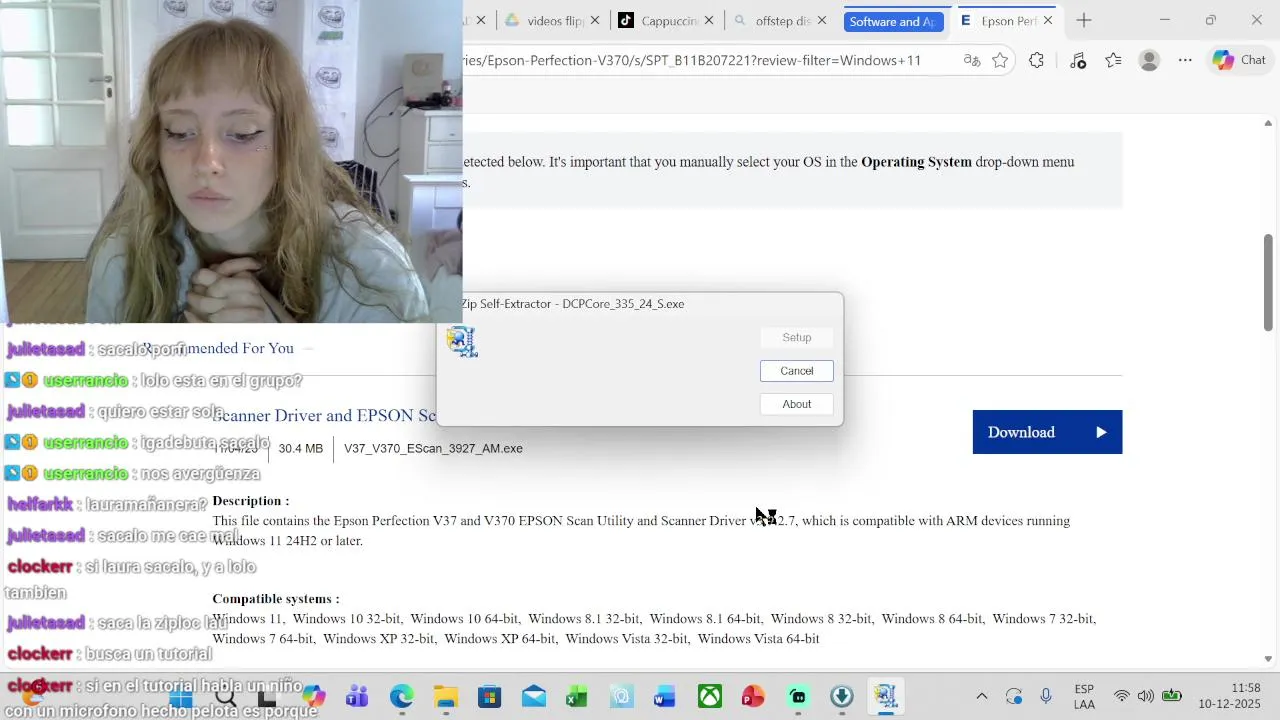This screenshot has width=1280, height=720.
Task: Click the Edge sync tray icon
Action: [1014, 696]
